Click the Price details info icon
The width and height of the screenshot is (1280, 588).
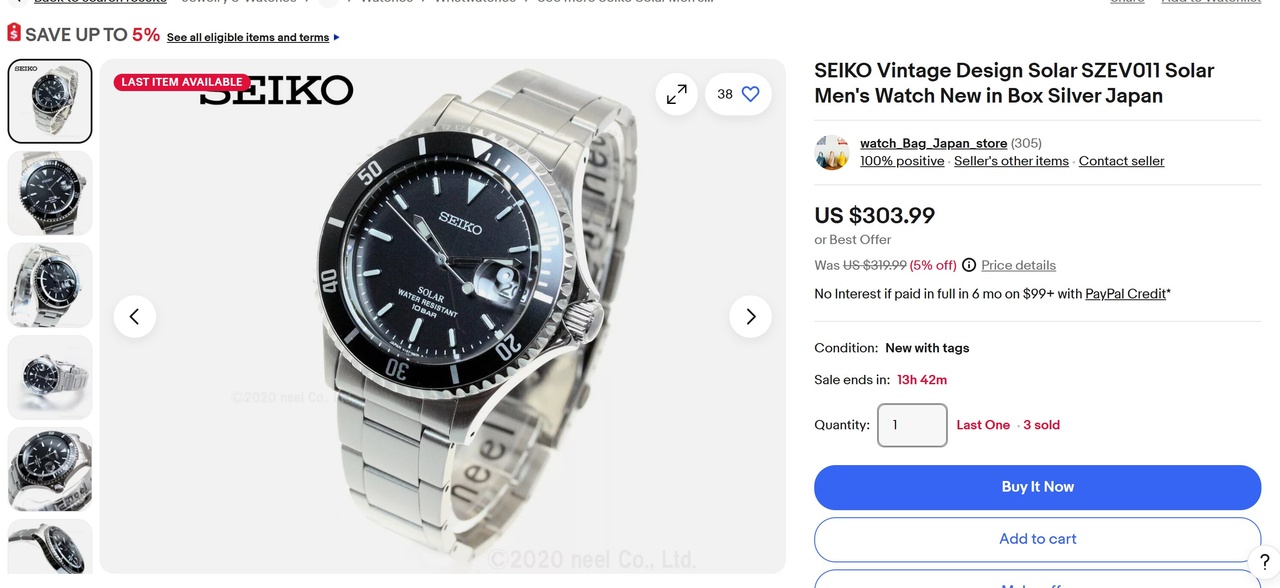coord(969,265)
